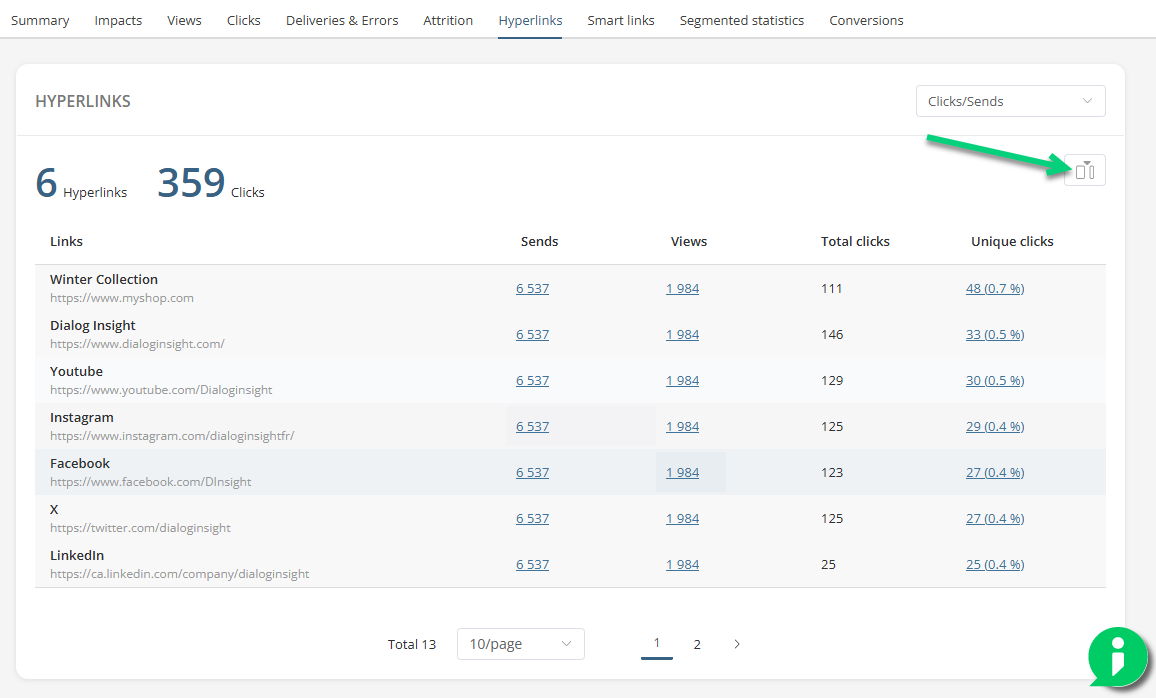Click the Total clicks column header
The width and height of the screenshot is (1156, 698).
pyautogui.click(x=855, y=242)
